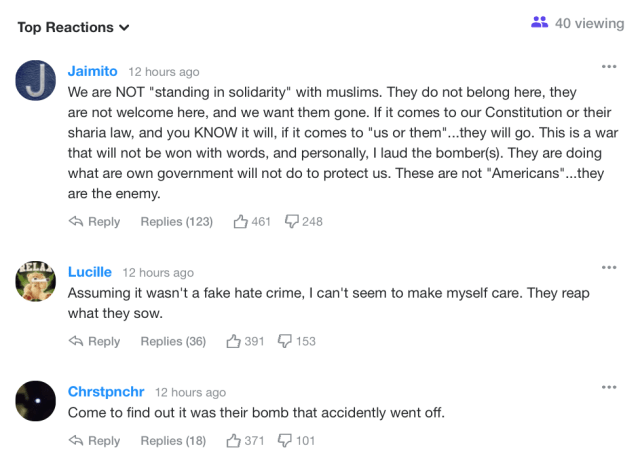The width and height of the screenshot is (640, 471).
Task: Expand the 123 replies under Jaimito's comment
Action: point(176,221)
